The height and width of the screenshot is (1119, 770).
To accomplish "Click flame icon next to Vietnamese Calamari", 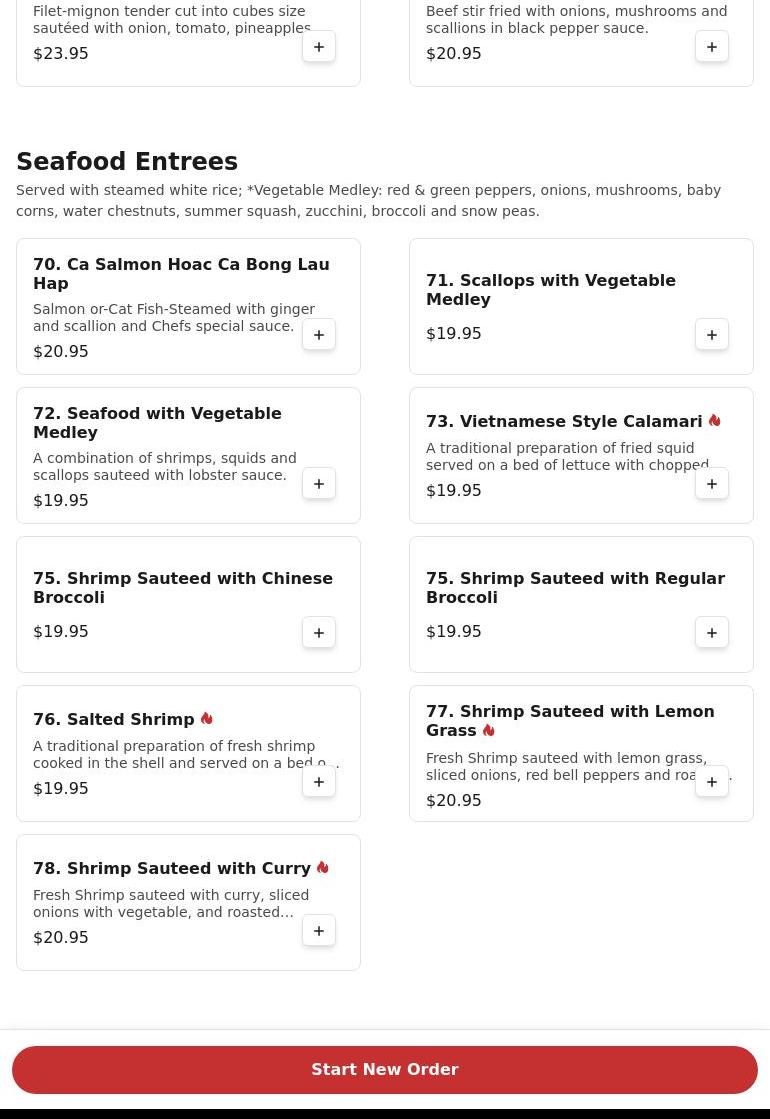I will [x=714, y=421].
